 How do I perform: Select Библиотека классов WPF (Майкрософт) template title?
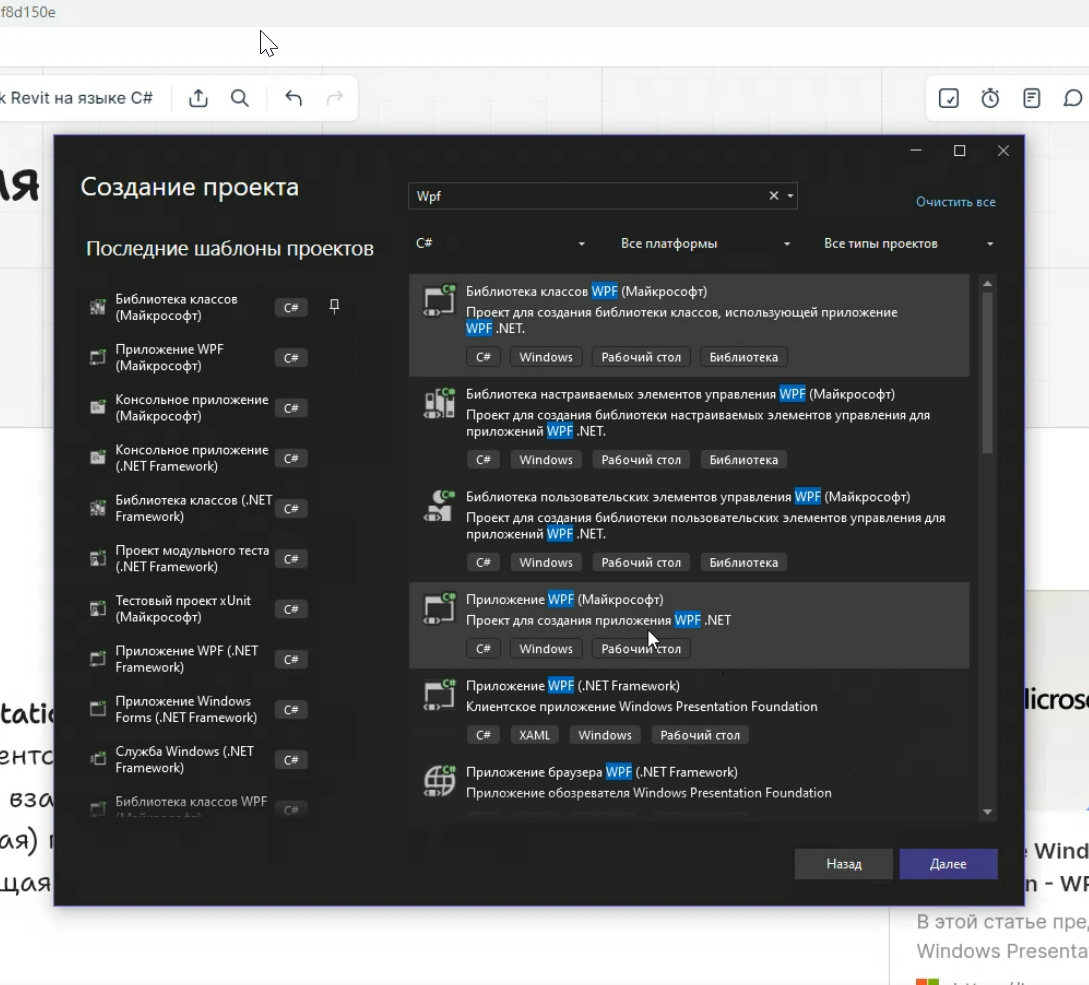click(586, 291)
